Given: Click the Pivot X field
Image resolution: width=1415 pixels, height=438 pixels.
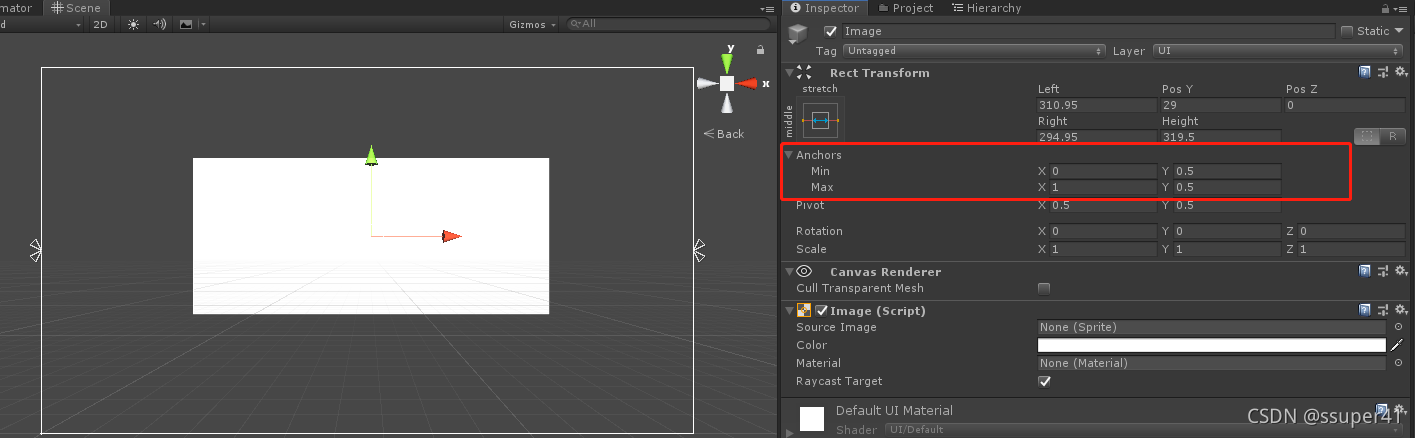Looking at the screenshot, I should pyautogui.click(x=1103, y=205).
